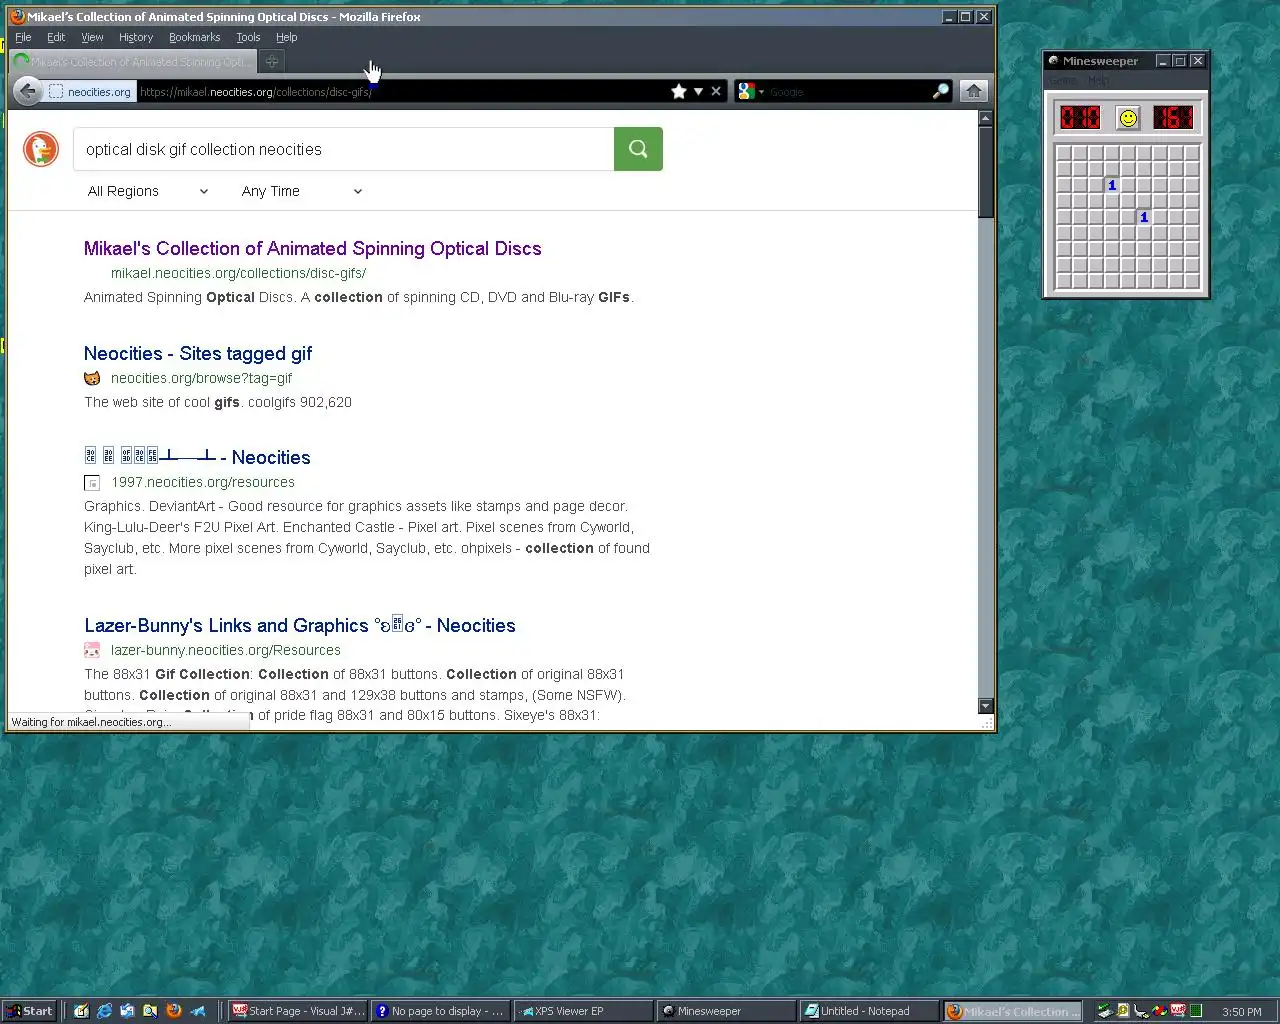Screen dimensions: 1280x1024
Task: Open the Game menu in Minesweeper
Action: click(x=1062, y=80)
